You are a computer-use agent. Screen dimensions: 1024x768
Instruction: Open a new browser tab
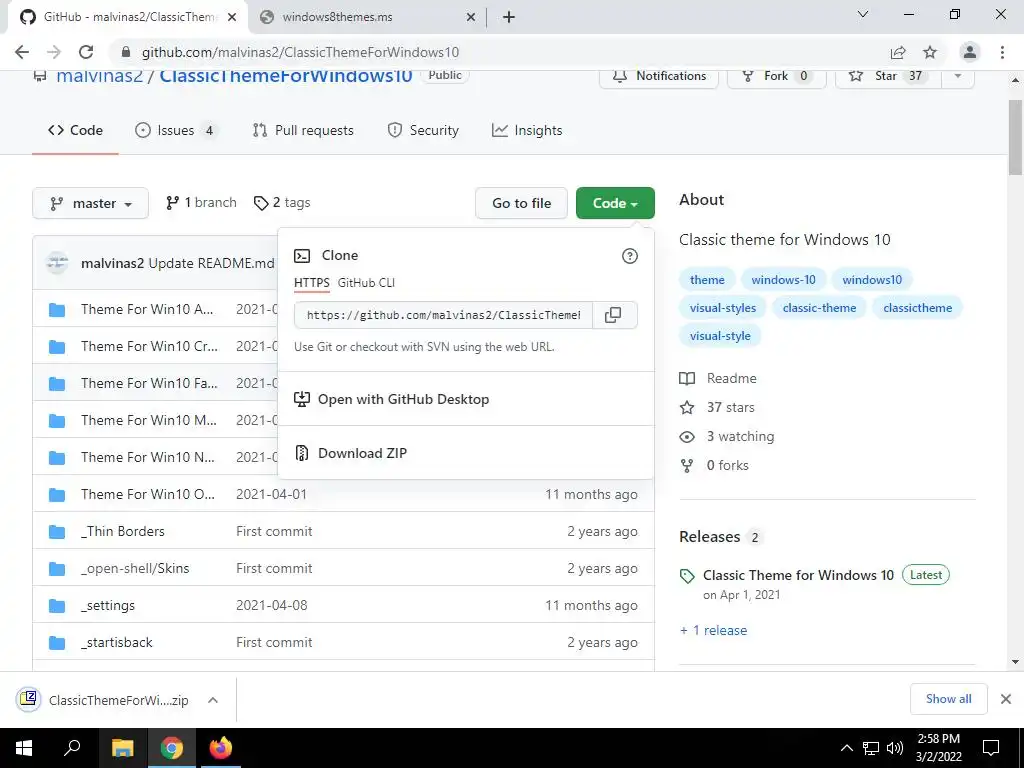click(509, 17)
